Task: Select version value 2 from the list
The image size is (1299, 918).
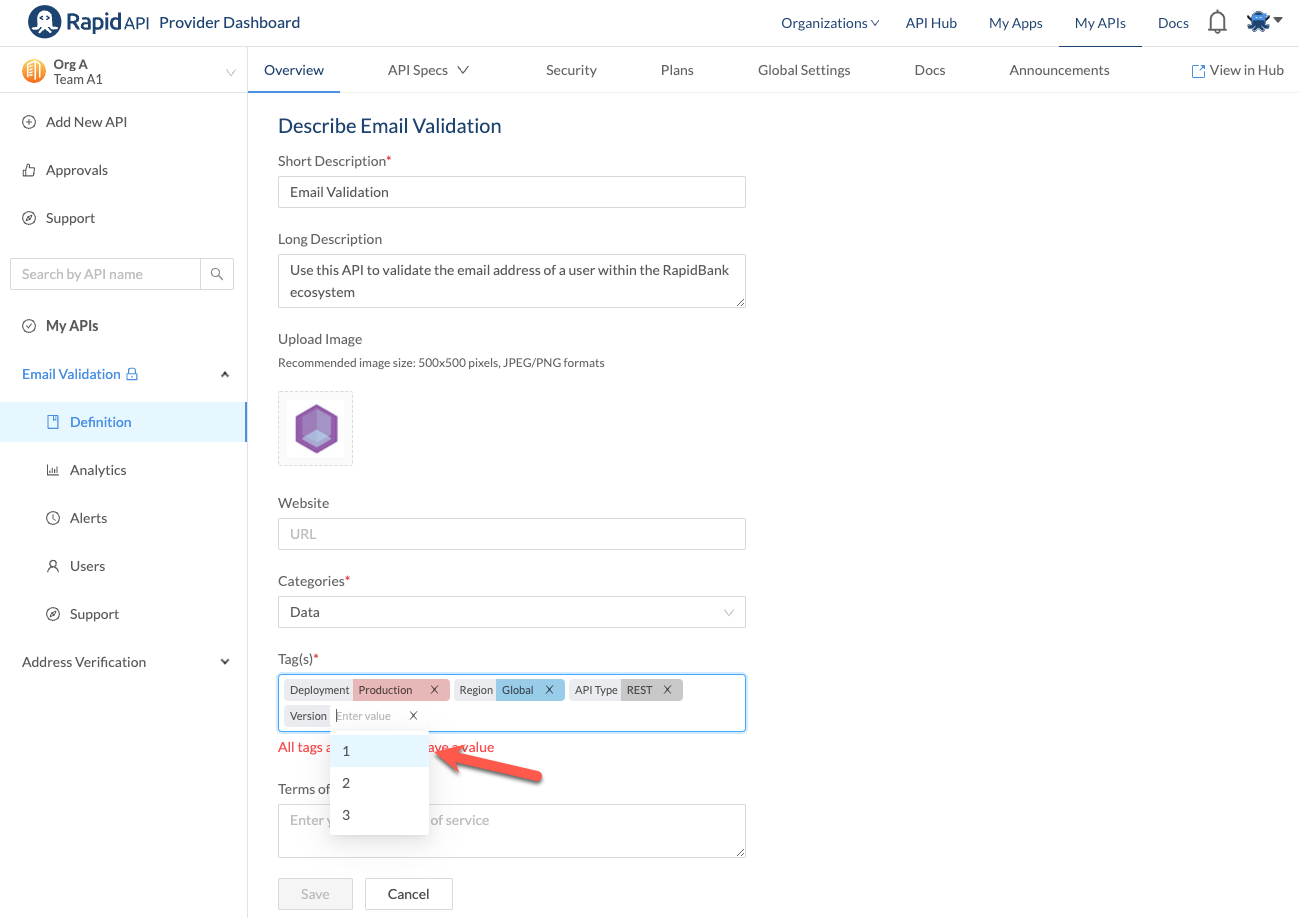Action: [x=380, y=783]
